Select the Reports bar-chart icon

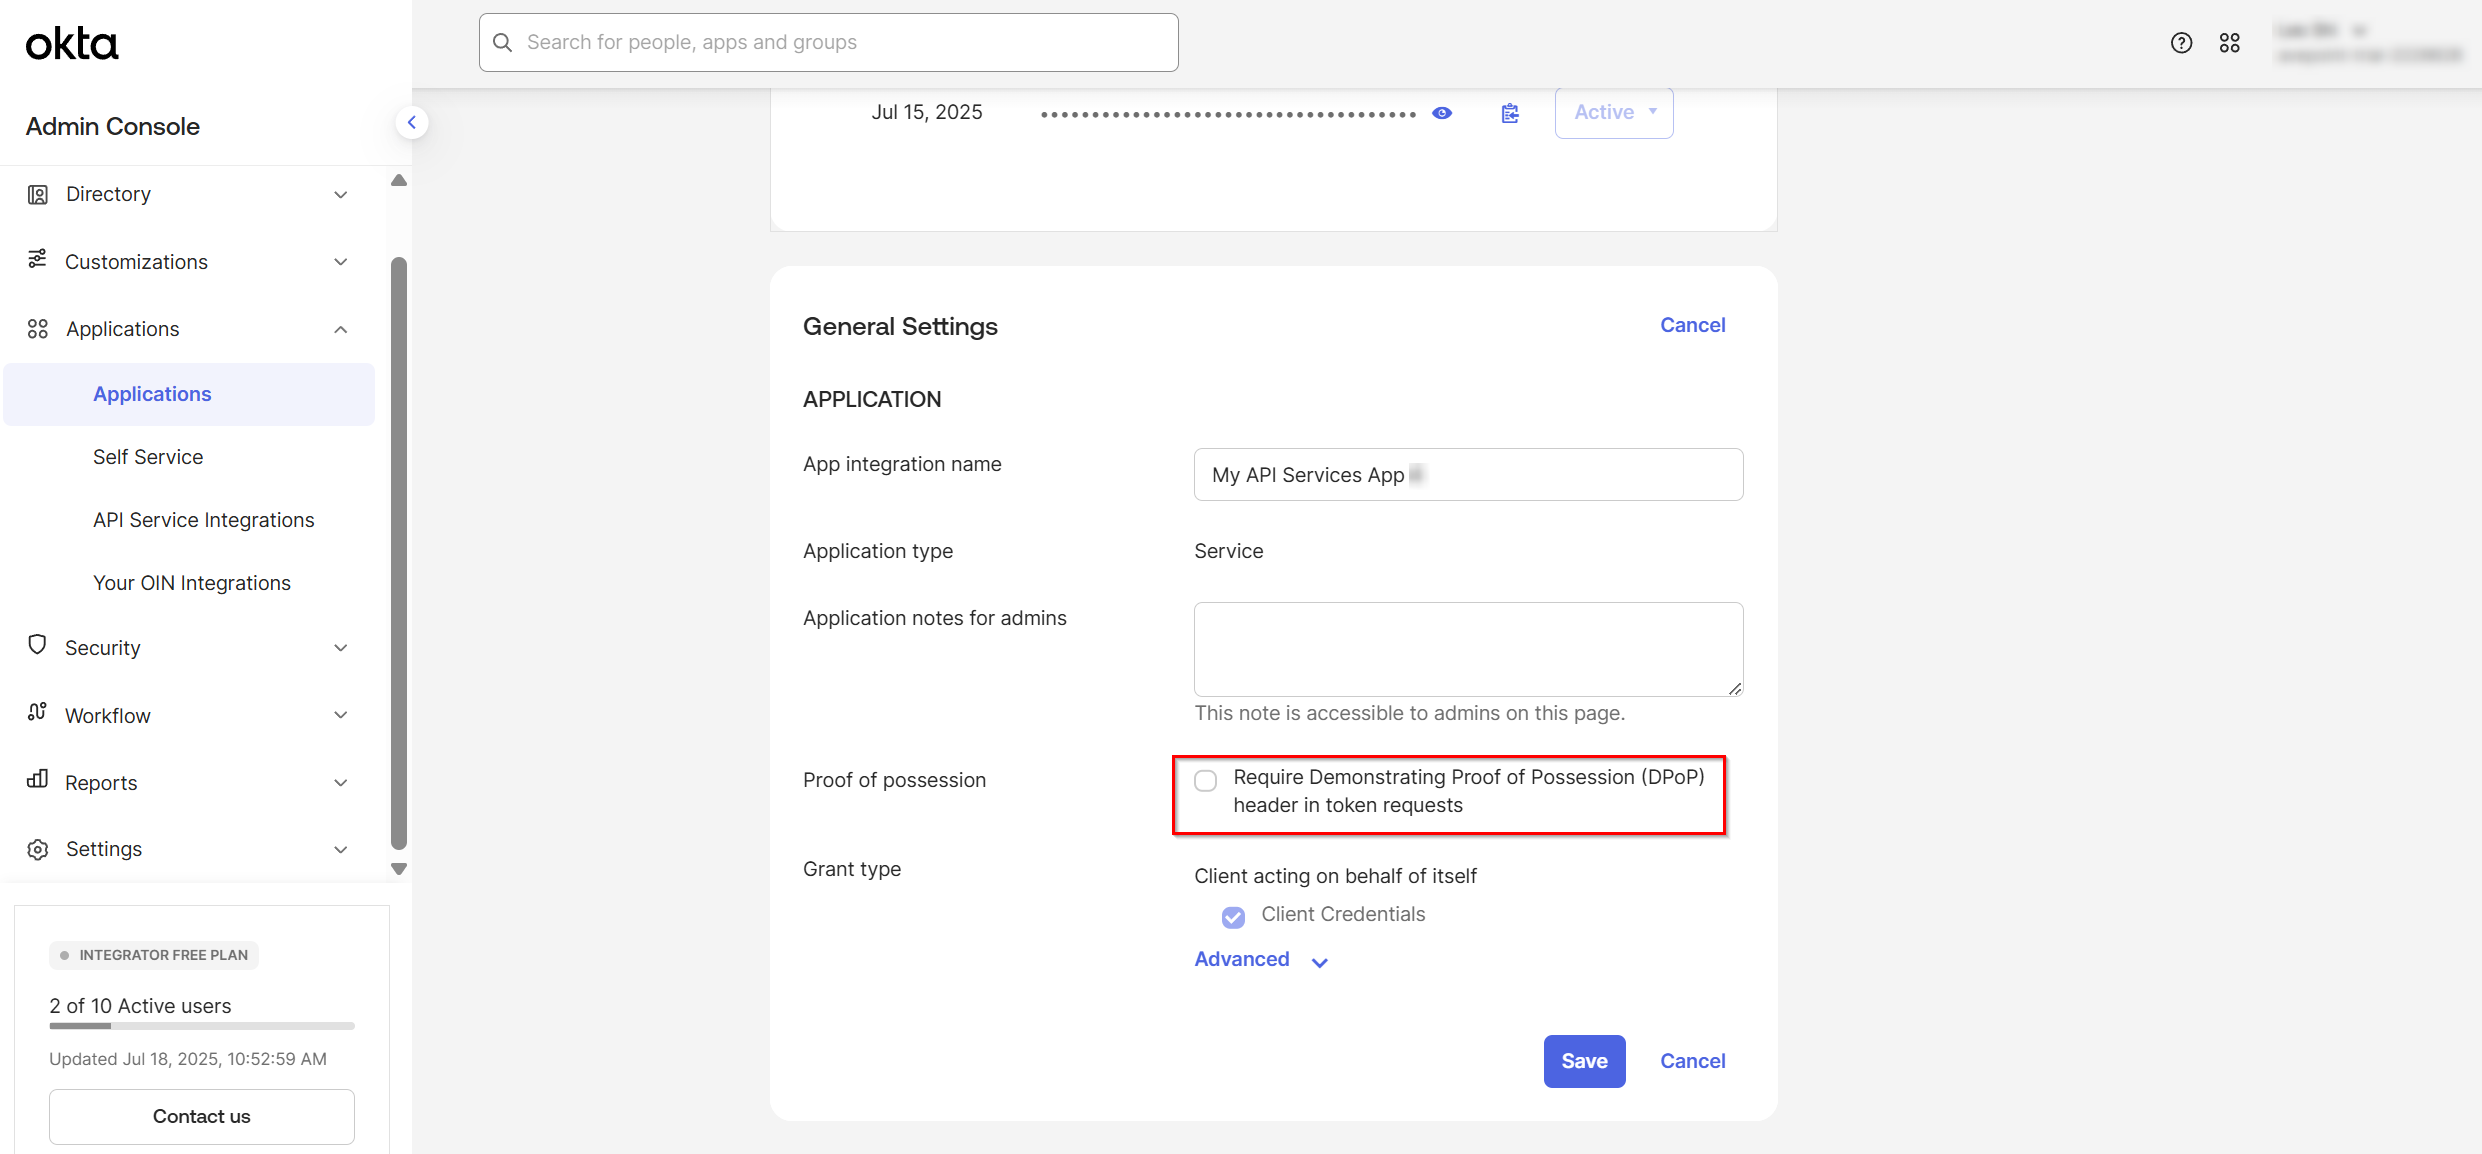pos(38,782)
